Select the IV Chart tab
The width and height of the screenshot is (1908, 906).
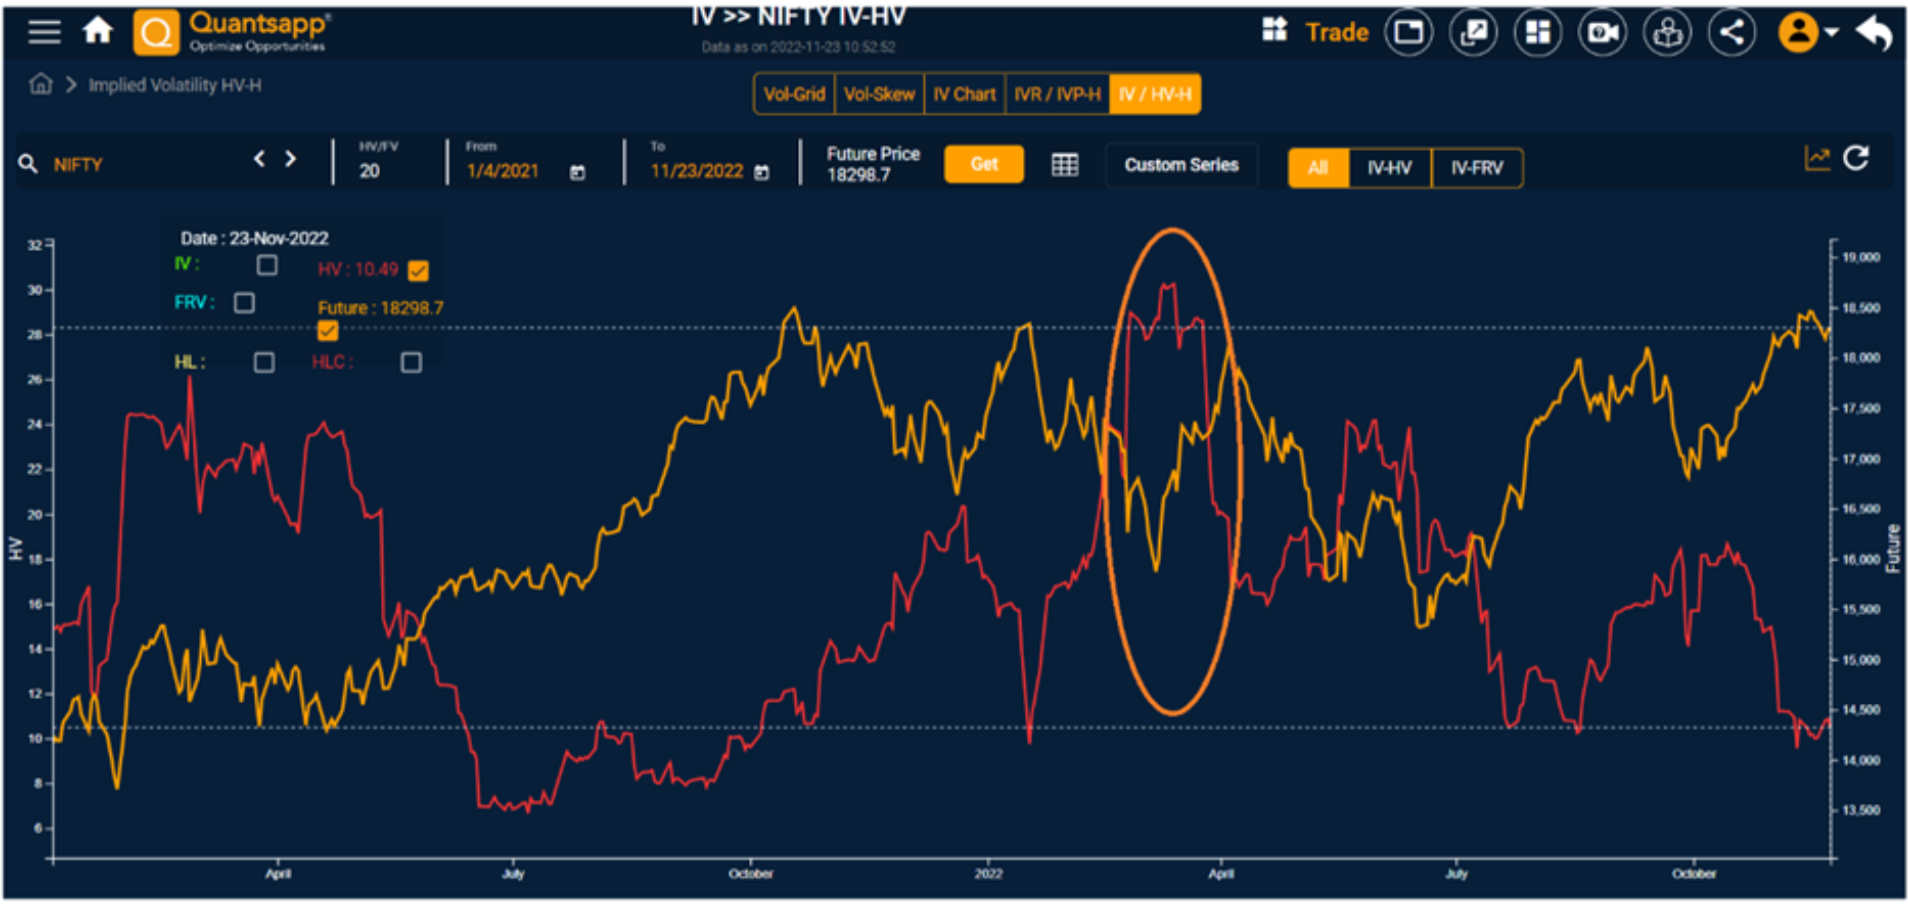[x=963, y=93]
